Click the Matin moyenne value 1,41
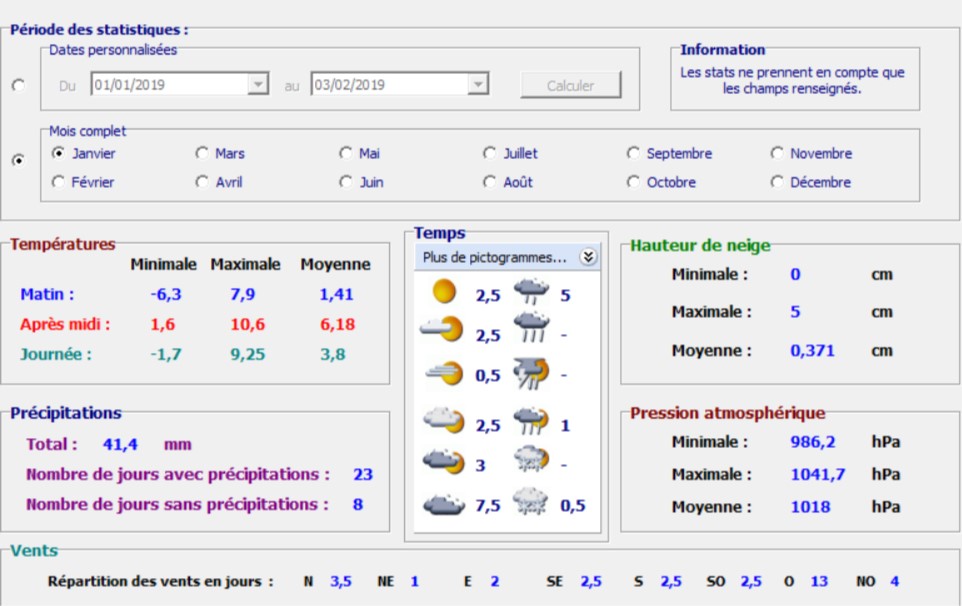The height and width of the screenshot is (606, 962). [x=336, y=294]
